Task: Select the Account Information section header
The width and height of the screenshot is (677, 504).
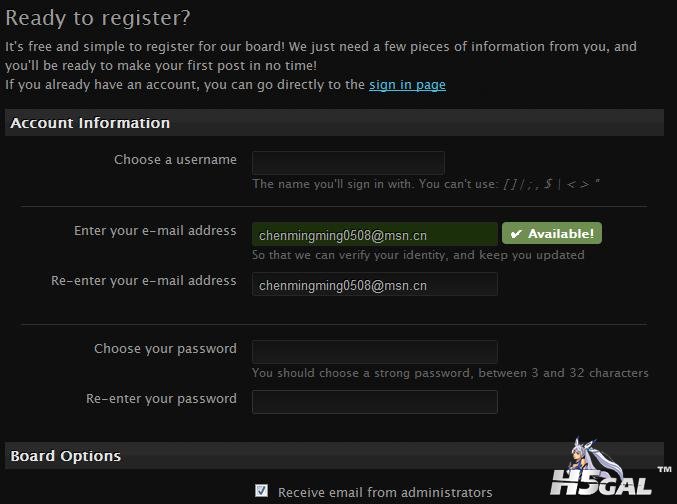Action: point(334,123)
